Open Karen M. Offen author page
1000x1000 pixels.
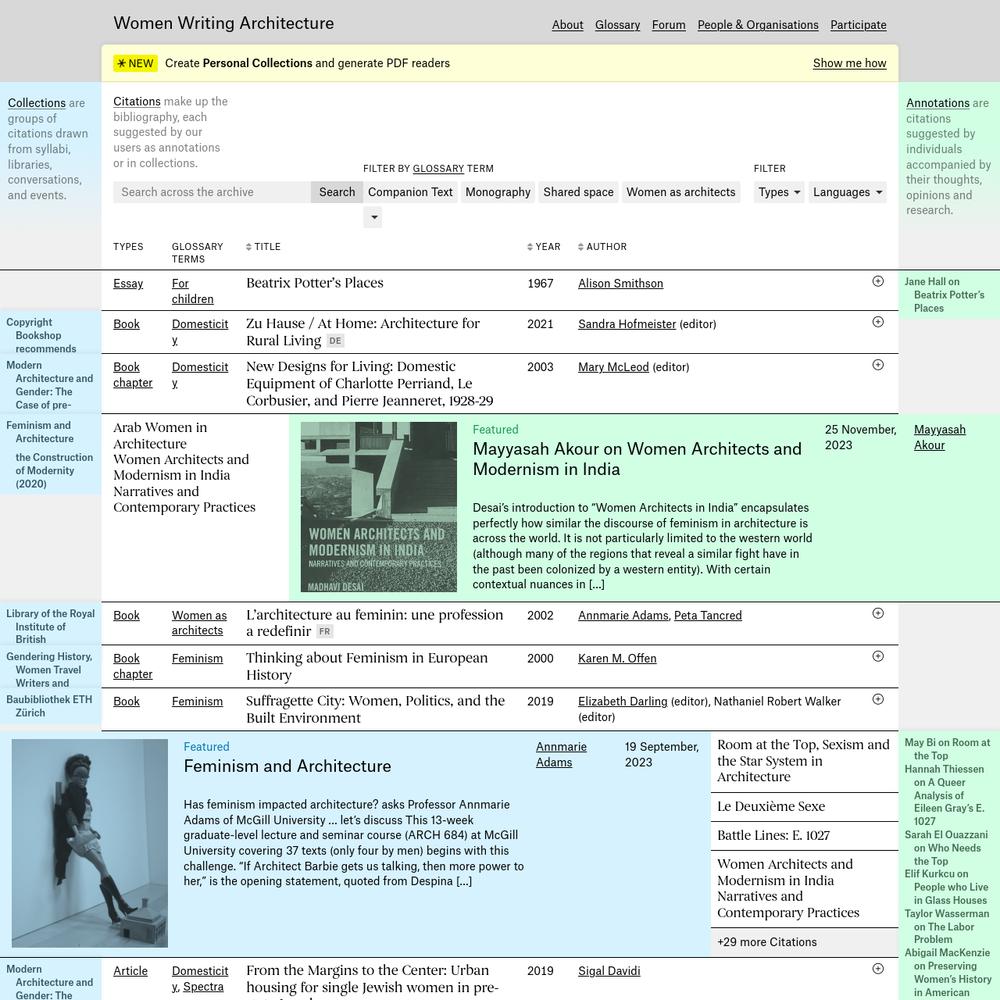[x=617, y=658]
